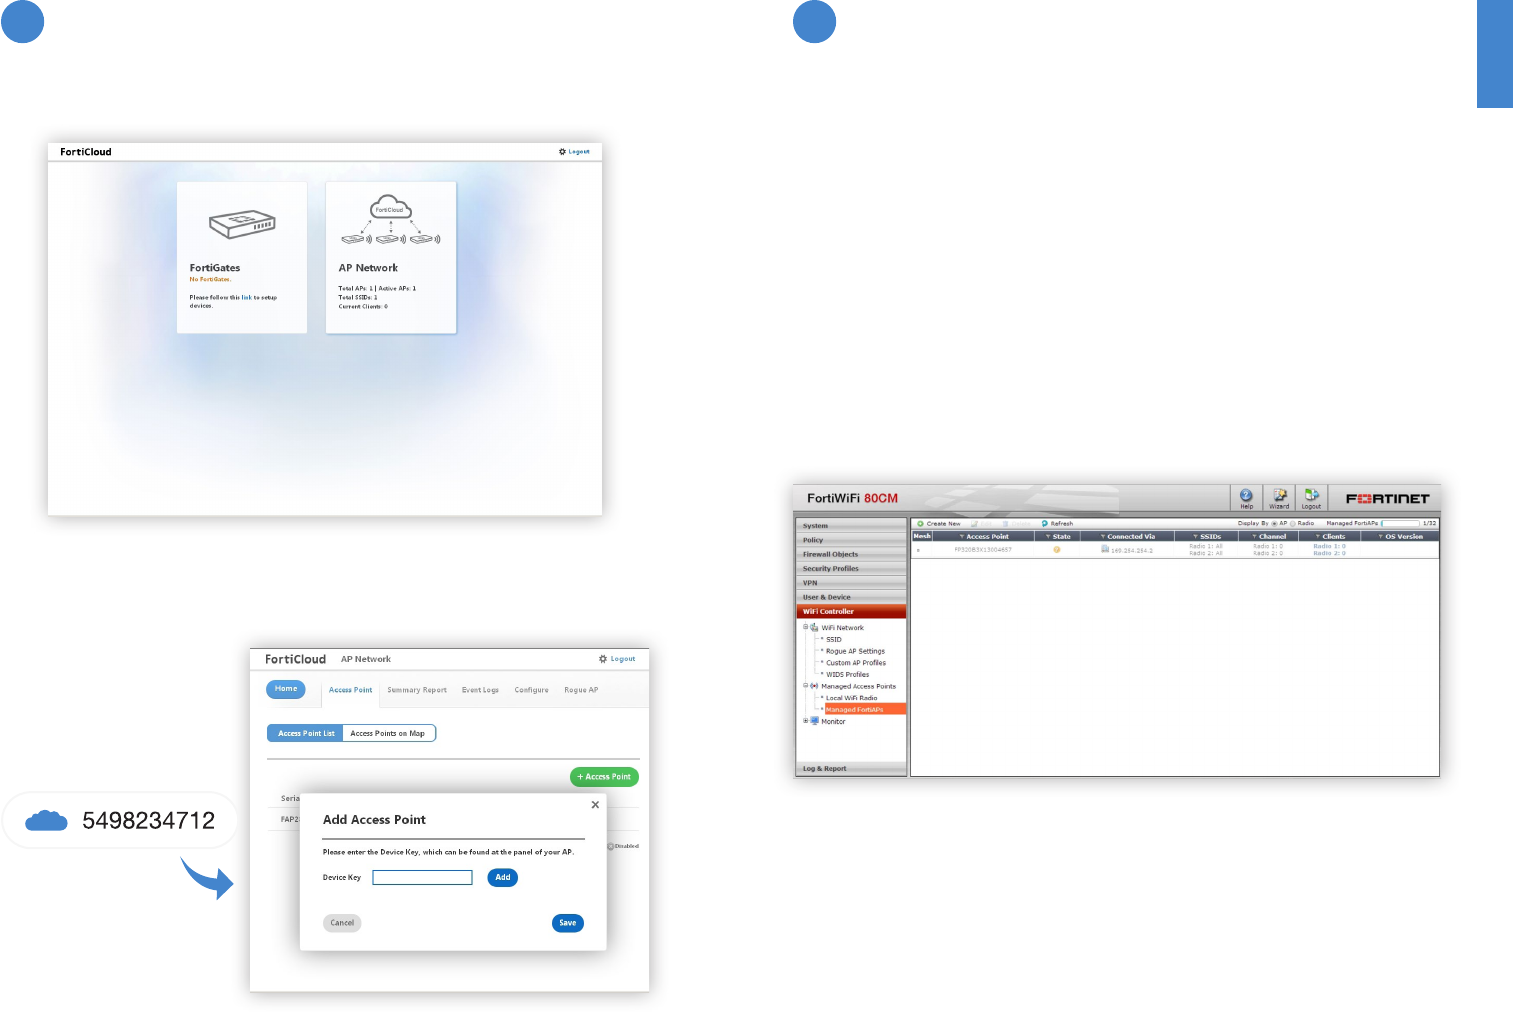Open the Event Logs tab

(480, 690)
